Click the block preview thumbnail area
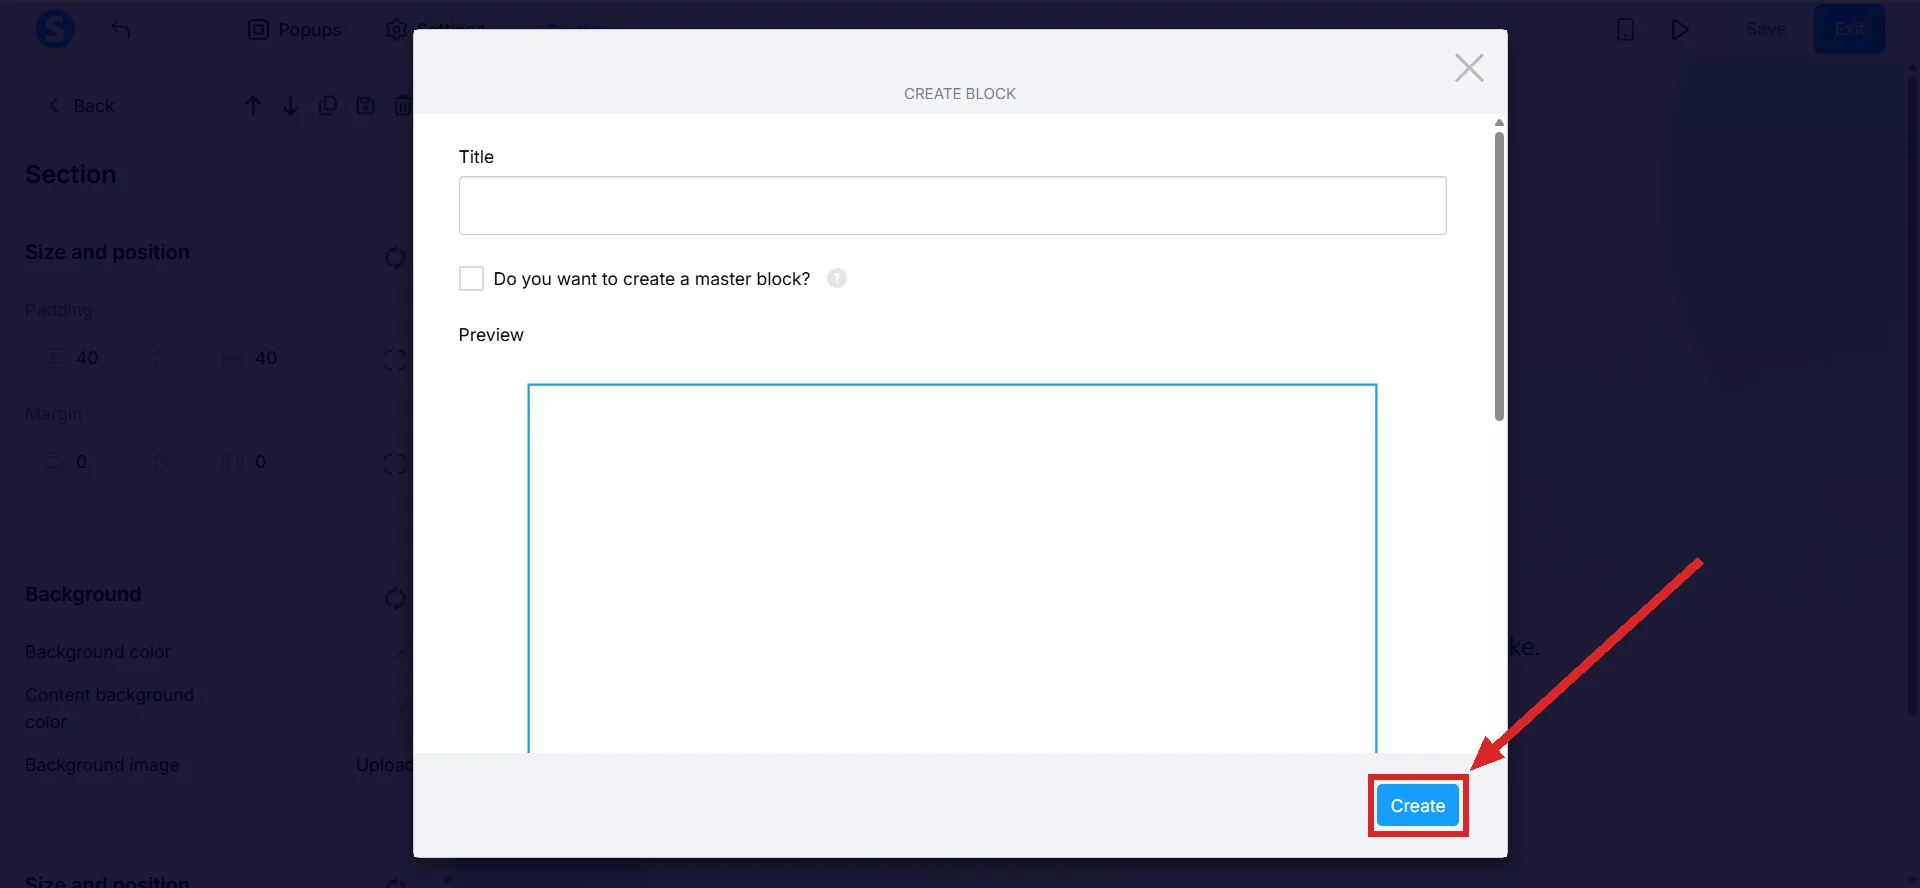The width and height of the screenshot is (1920, 888). (952, 568)
